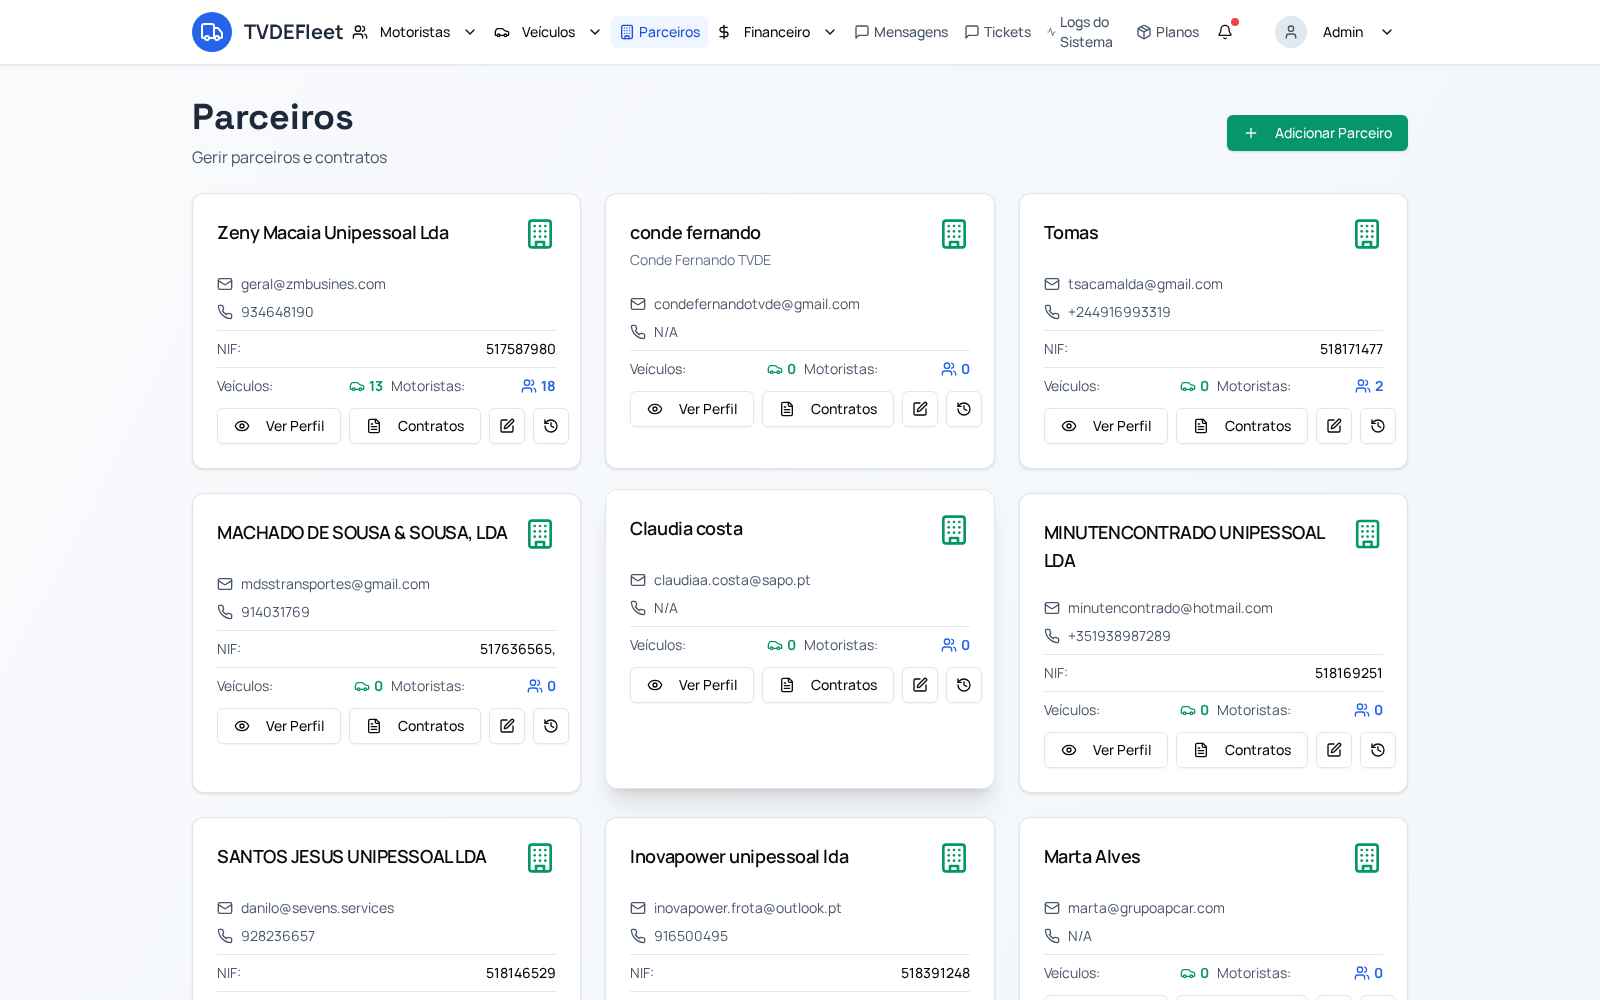This screenshot has width=1600, height=1000.
Task: Click the TVDEFleet brand name
Action: point(293,32)
